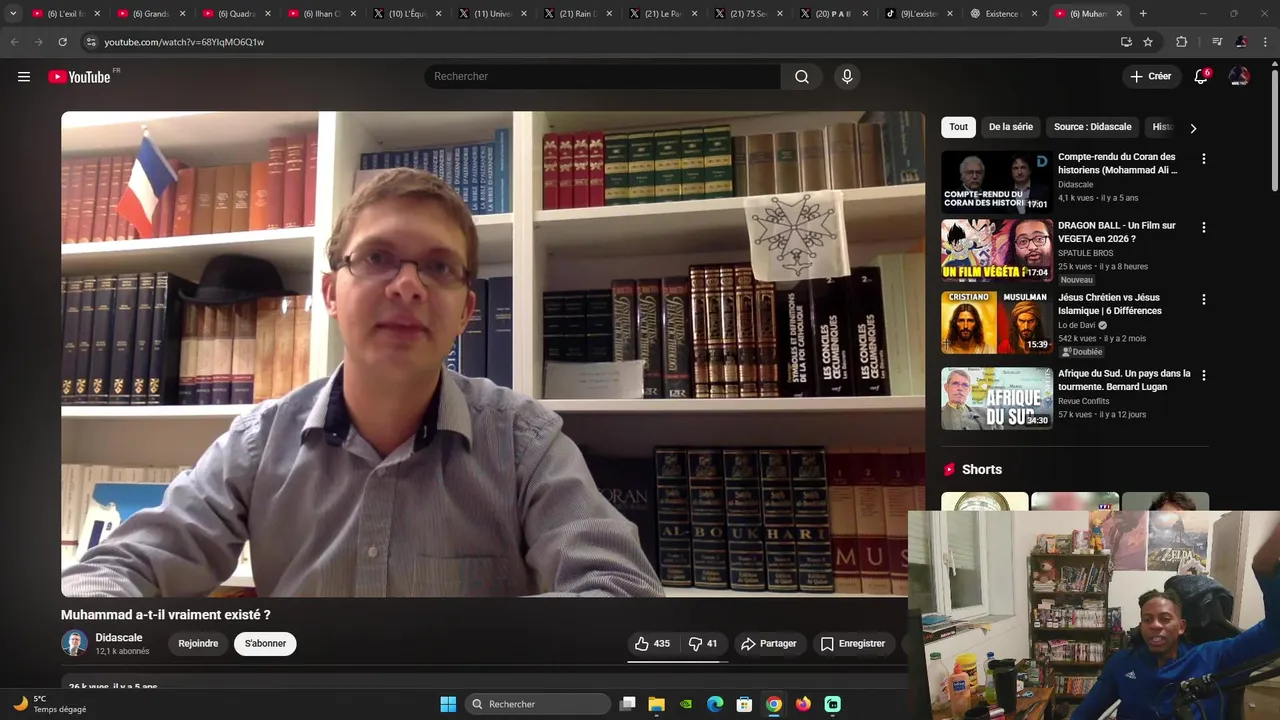Open File Explorer from the taskbar
1280x720 pixels.
click(x=656, y=704)
